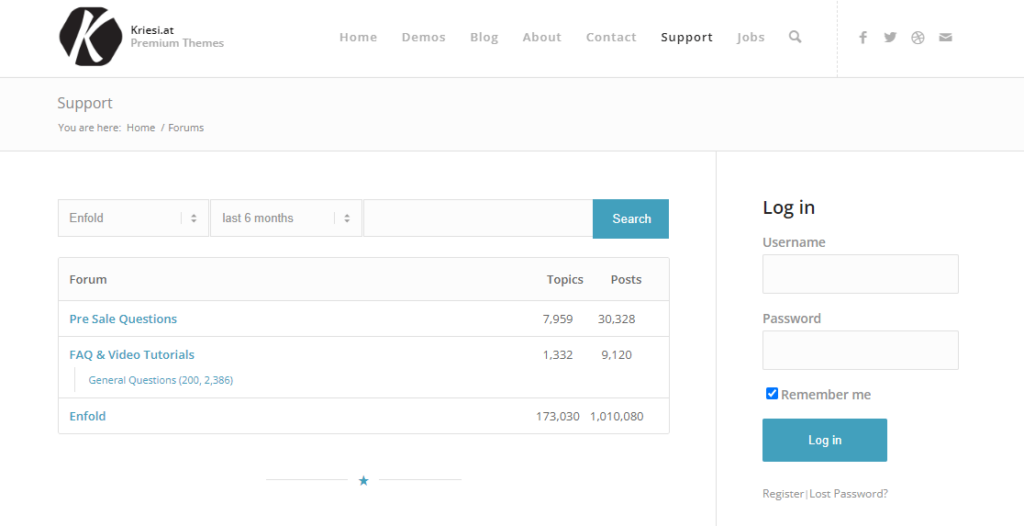The width and height of the screenshot is (1024, 526).
Task: Click the 30,328 posts value
Action: pos(616,319)
